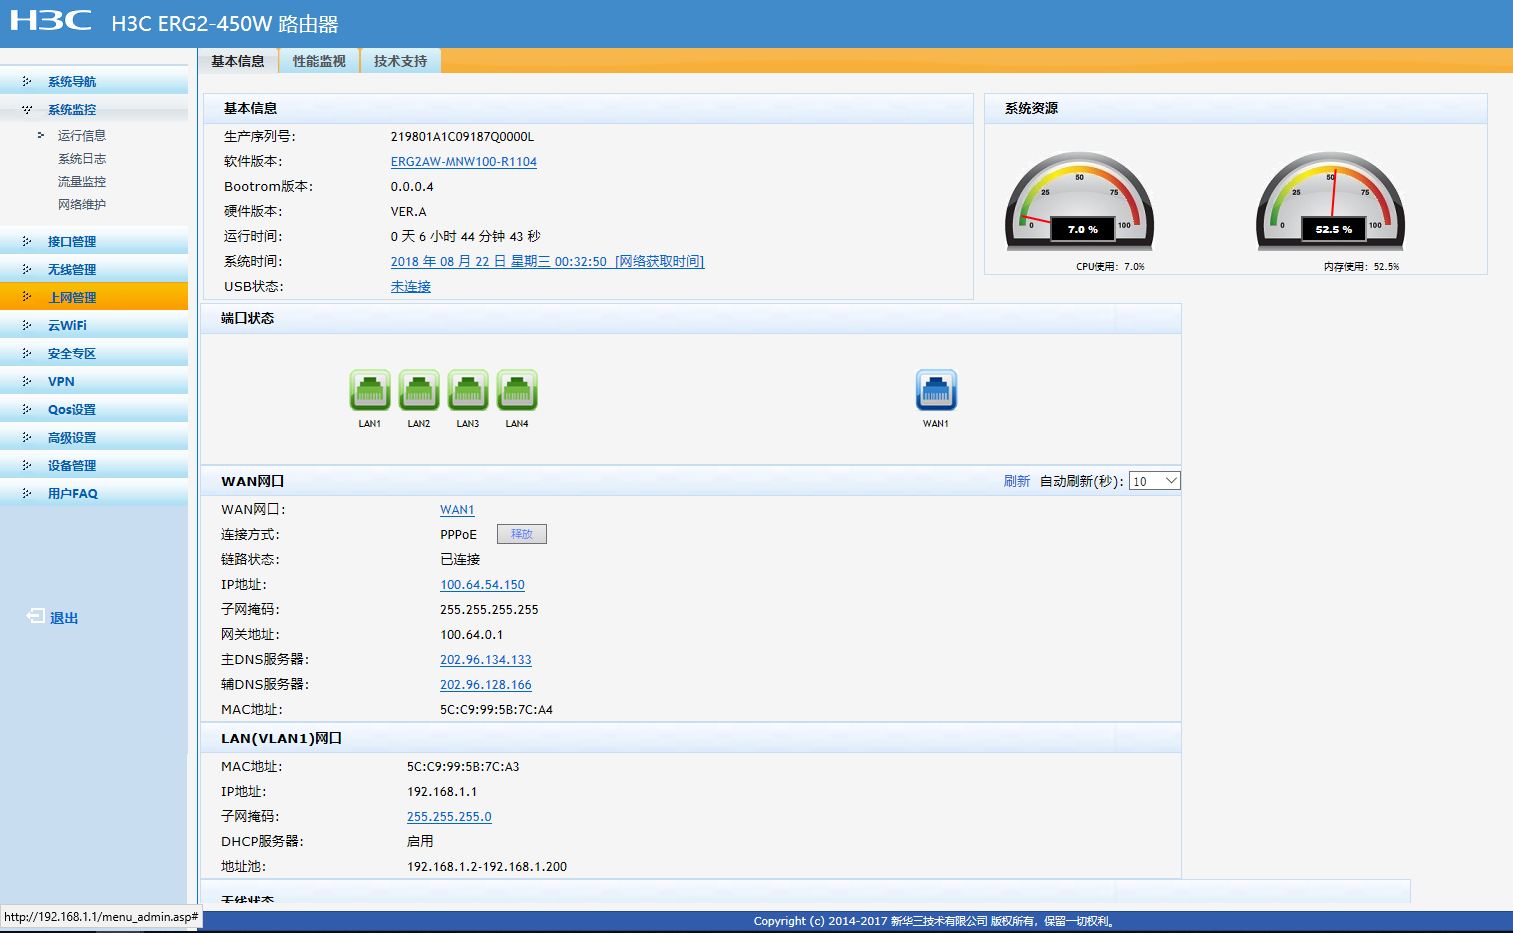Expand the VPN menu section
This screenshot has width=1513, height=933.
[94, 381]
